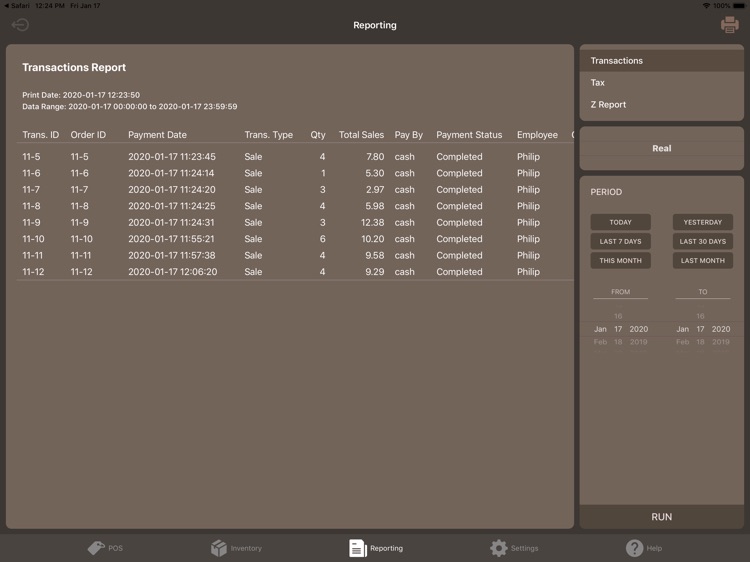Choose the LAST 30 DAYS period

click(703, 241)
